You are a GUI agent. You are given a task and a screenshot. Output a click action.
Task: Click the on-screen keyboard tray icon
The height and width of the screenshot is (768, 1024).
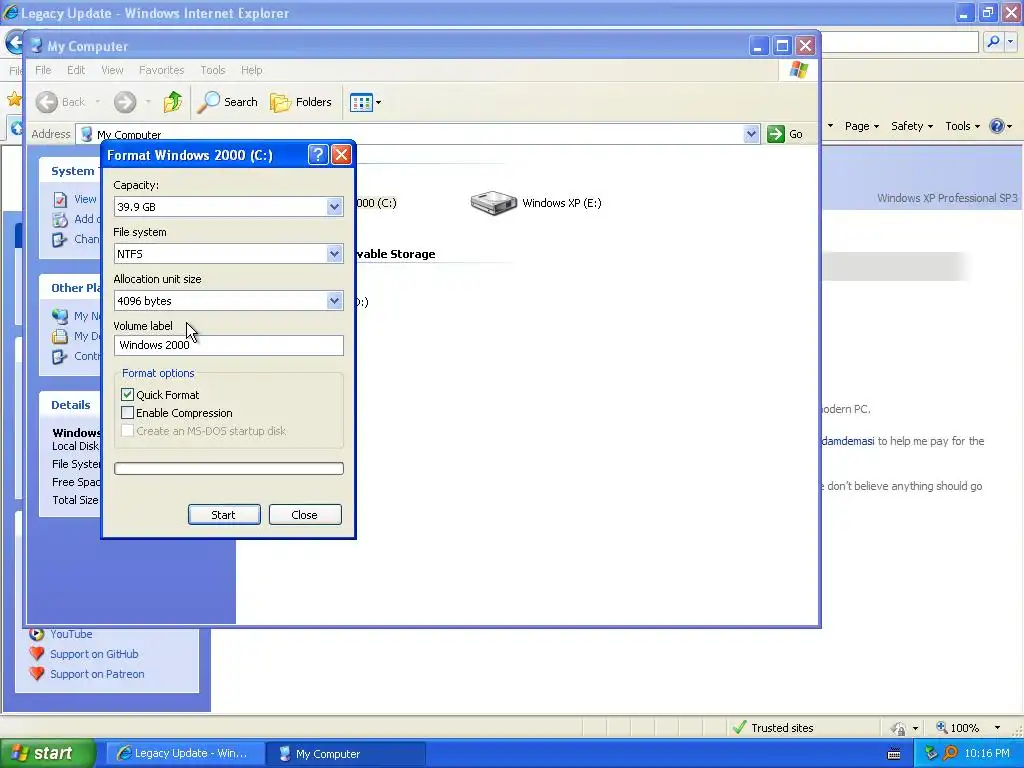point(894,754)
